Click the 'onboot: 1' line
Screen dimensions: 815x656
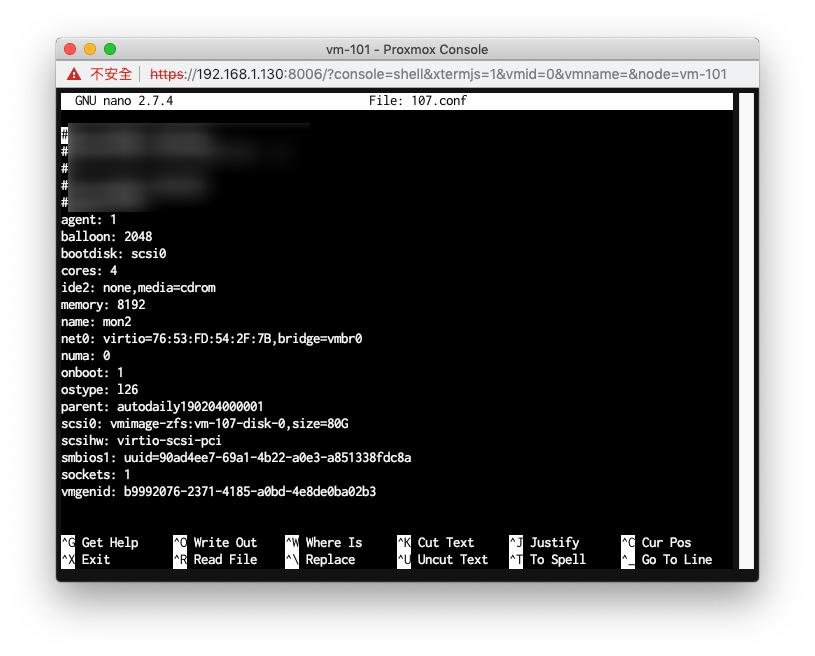[x=92, y=373]
